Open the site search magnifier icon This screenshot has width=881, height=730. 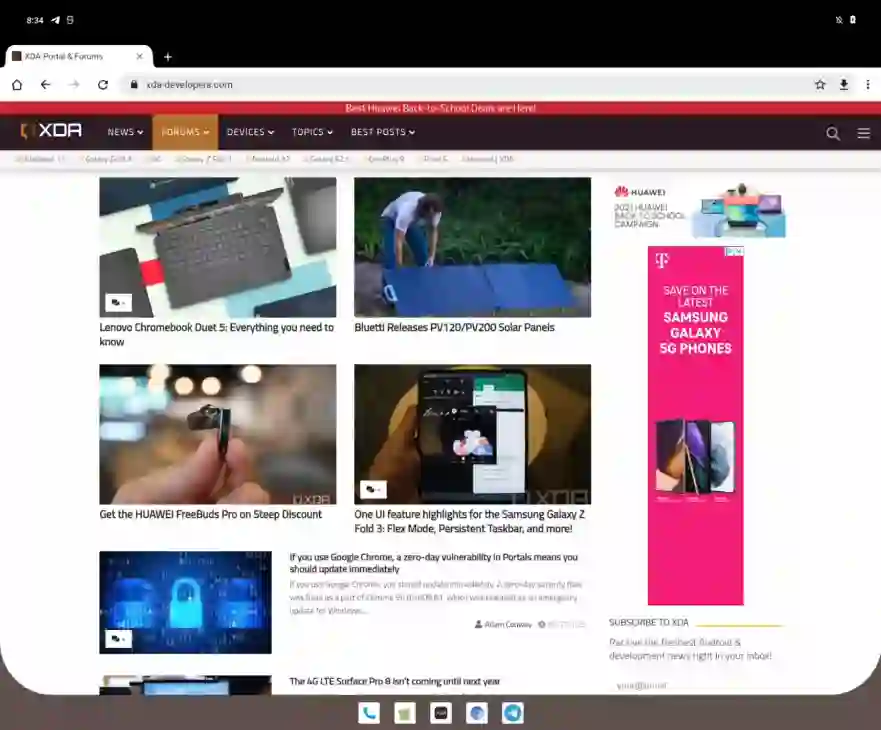[x=833, y=133]
